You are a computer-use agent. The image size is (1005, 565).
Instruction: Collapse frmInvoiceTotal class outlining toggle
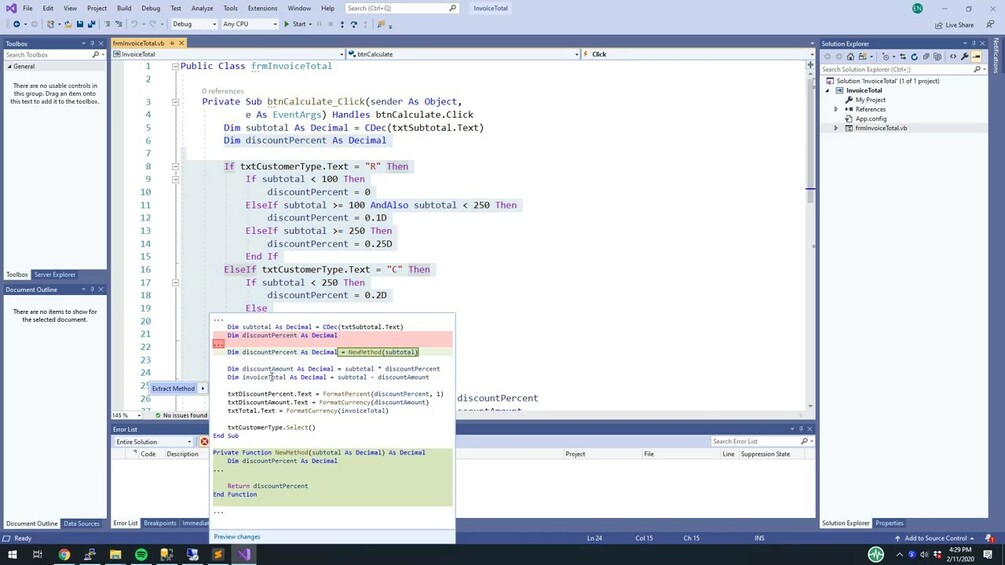(x=175, y=66)
